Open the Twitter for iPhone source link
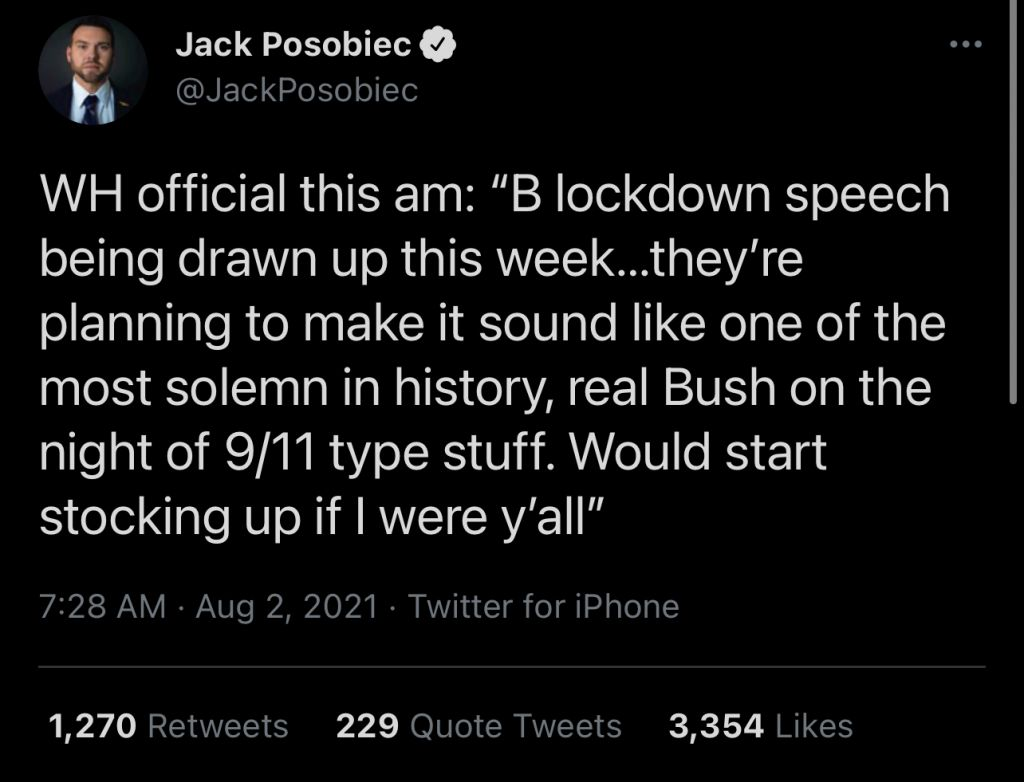The width and height of the screenshot is (1024, 782). [x=543, y=606]
